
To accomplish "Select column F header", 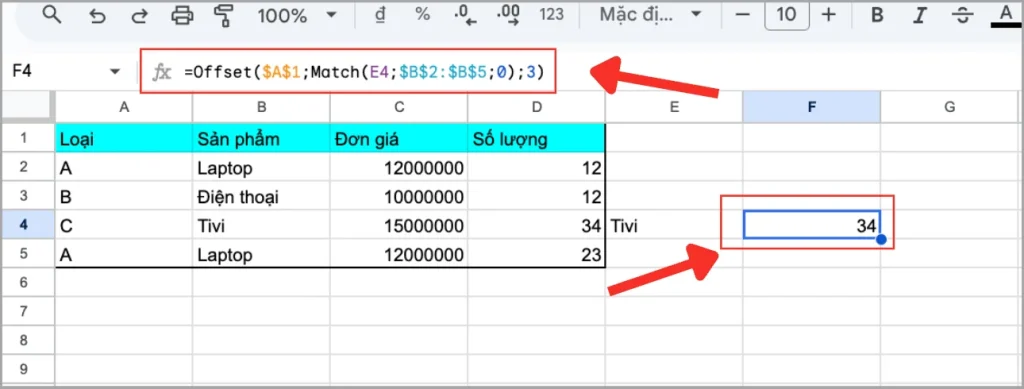I will coord(812,107).
